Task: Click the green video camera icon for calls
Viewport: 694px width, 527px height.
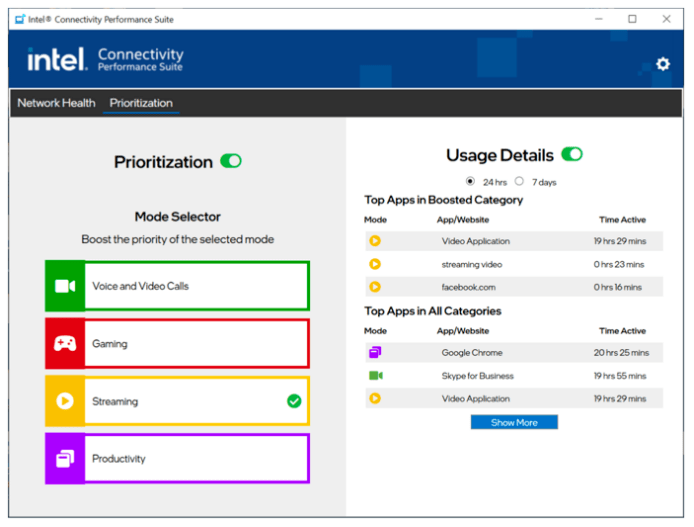Action: pyautogui.click(x=65, y=286)
